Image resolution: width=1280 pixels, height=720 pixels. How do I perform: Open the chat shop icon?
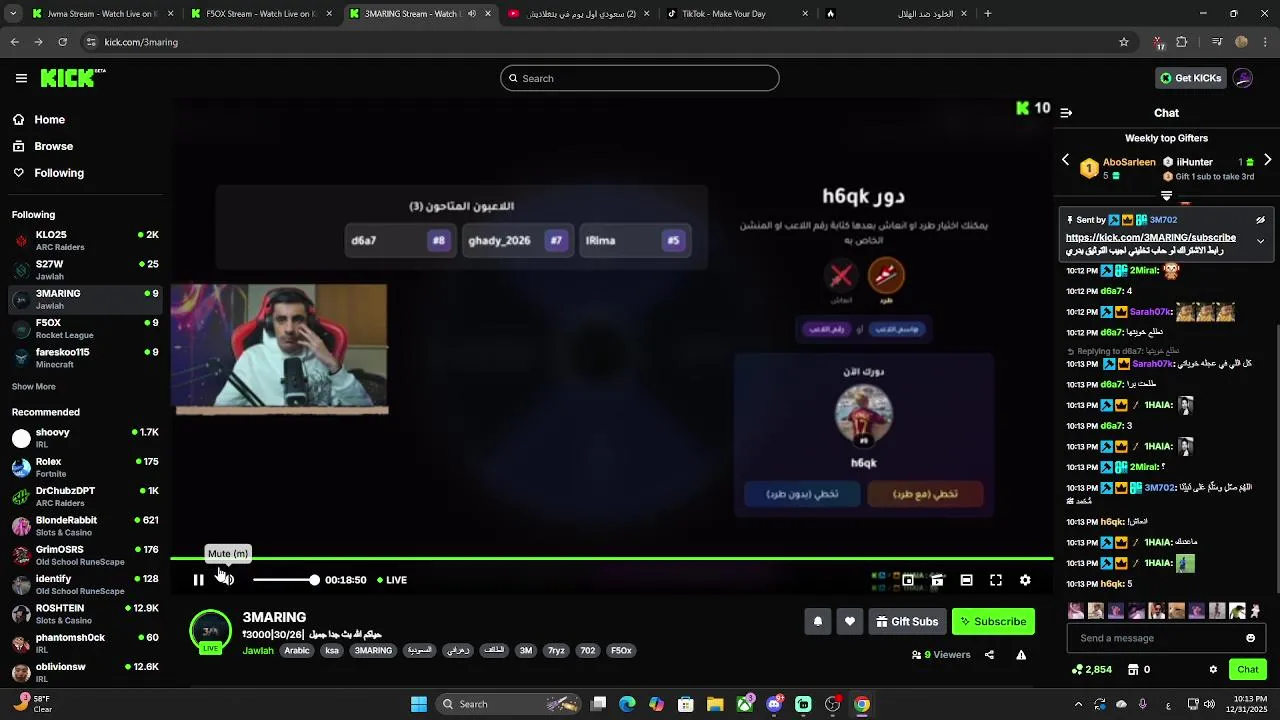pyautogui.click(x=1133, y=669)
